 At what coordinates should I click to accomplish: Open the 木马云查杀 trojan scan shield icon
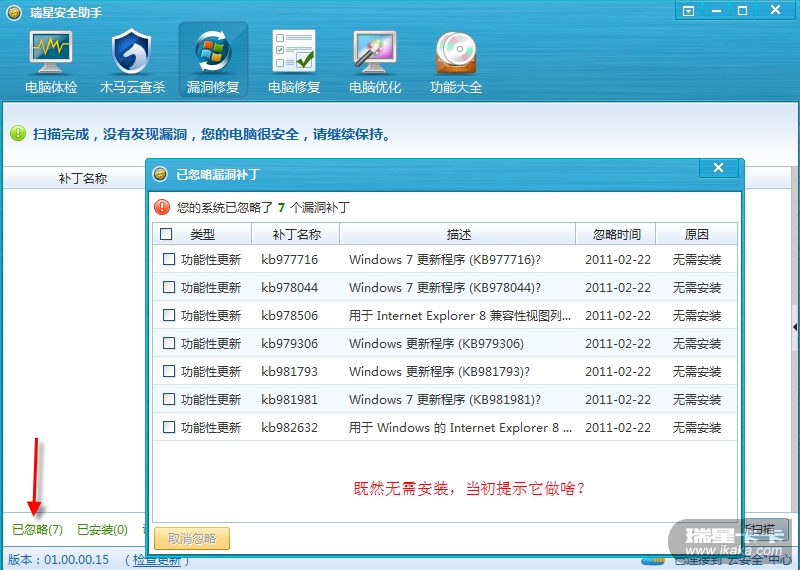tap(132, 61)
